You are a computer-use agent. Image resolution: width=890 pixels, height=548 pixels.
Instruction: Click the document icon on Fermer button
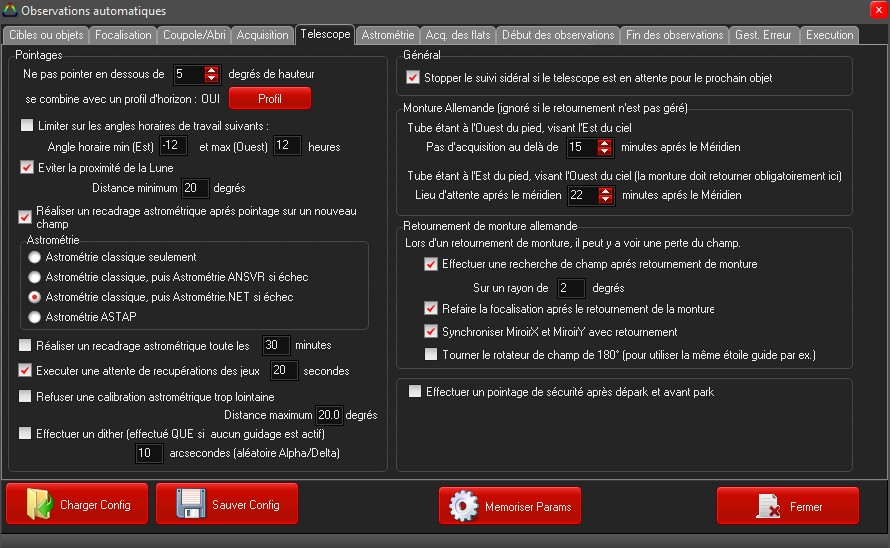pyautogui.click(x=769, y=506)
